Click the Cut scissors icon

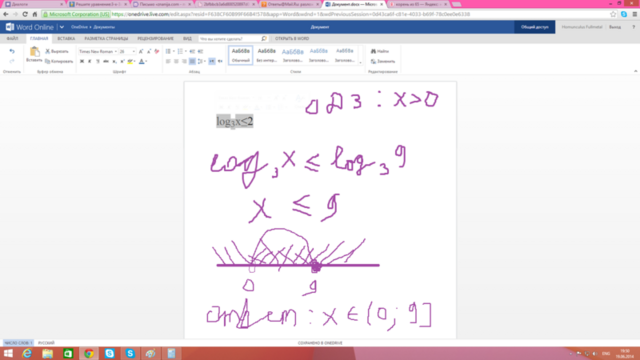click(x=47, y=51)
